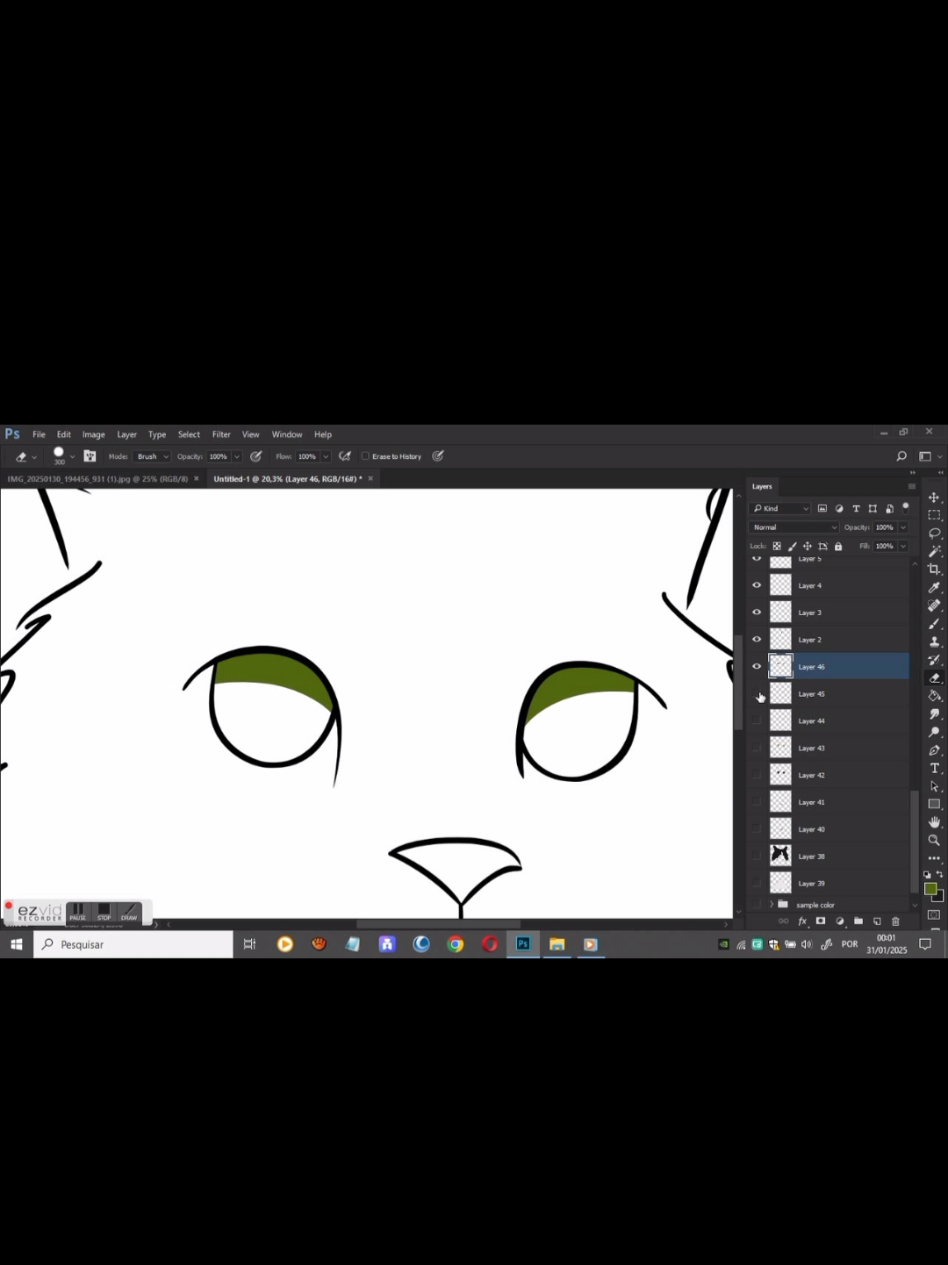Enable the Erase to History checkbox

coord(365,456)
